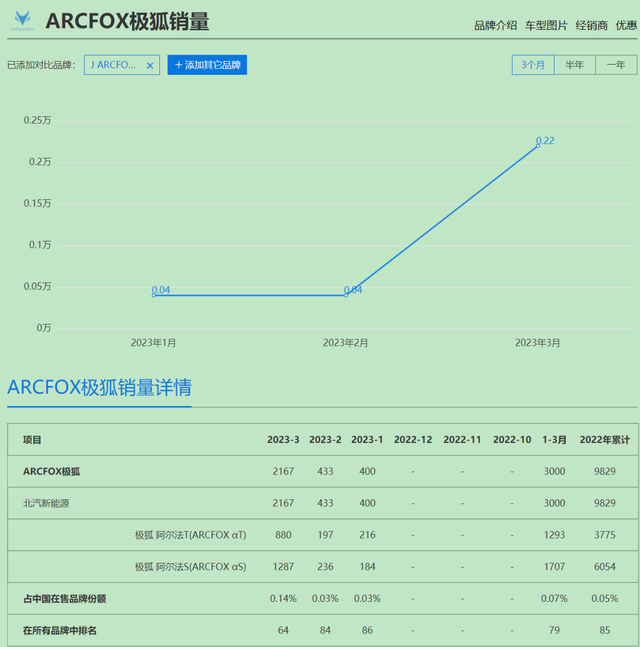Click the 2023-1 column header
Image resolution: width=640 pixels, height=647 pixels.
click(x=367, y=439)
